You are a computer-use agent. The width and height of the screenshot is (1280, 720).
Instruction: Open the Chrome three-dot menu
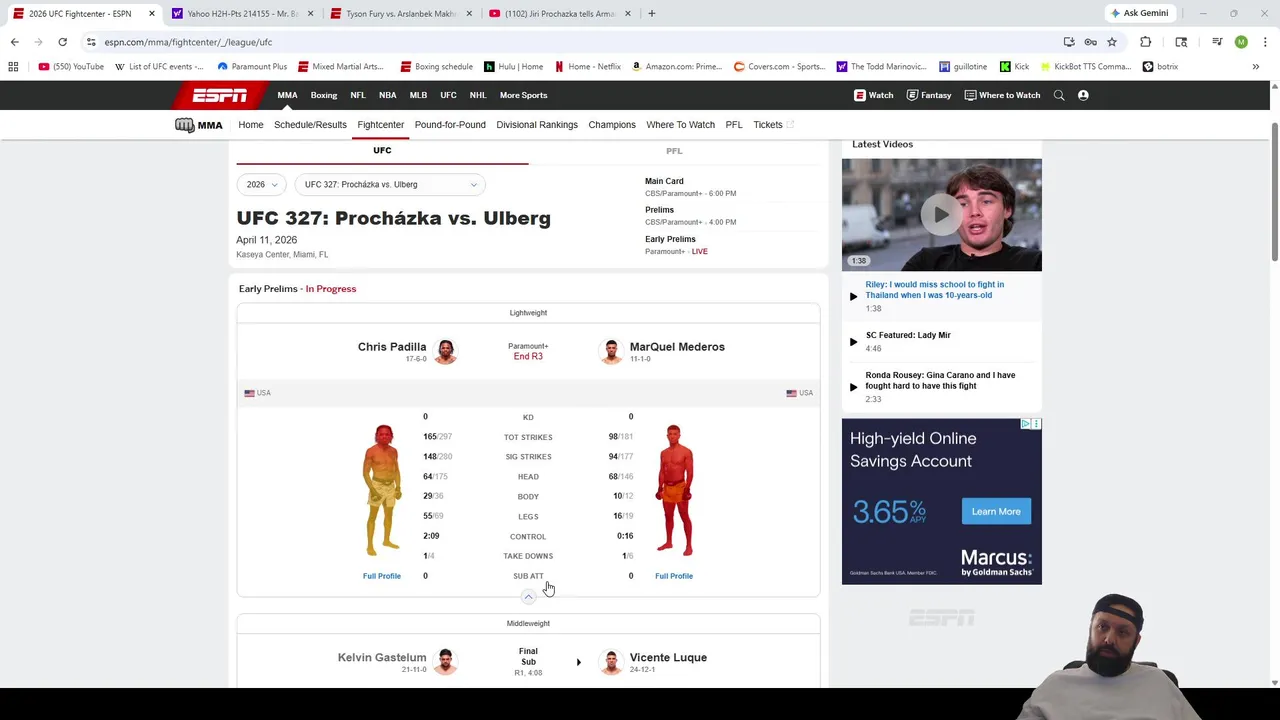pyautogui.click(x=1265, y=42)
